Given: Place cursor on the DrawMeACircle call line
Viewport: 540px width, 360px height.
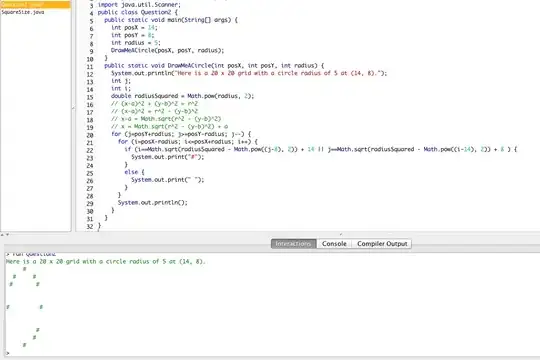Looking at the screenshot, I should (167, 50).
